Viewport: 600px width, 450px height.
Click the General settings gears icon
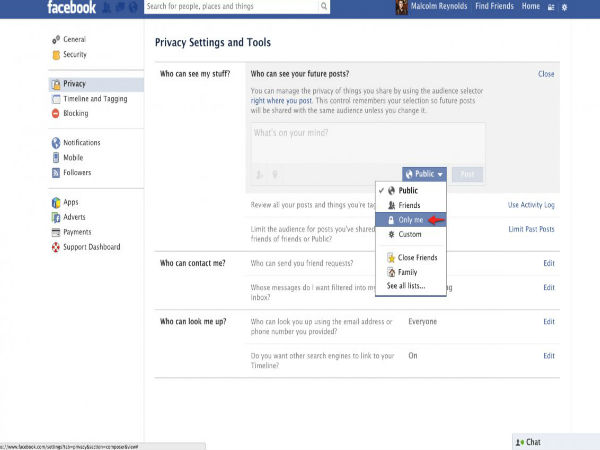tap(56, 39)
